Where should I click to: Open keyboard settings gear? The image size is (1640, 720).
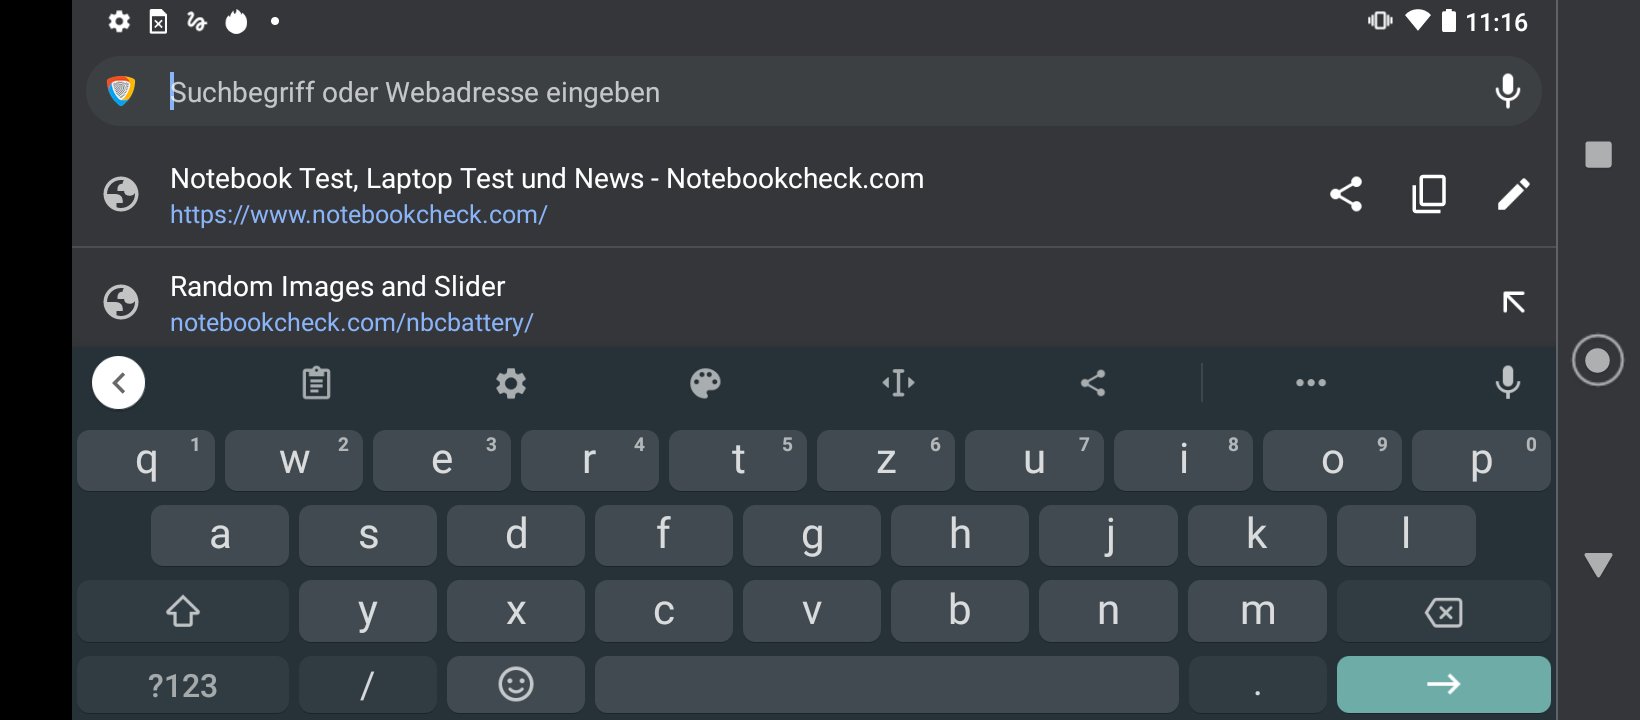[511, 383]
